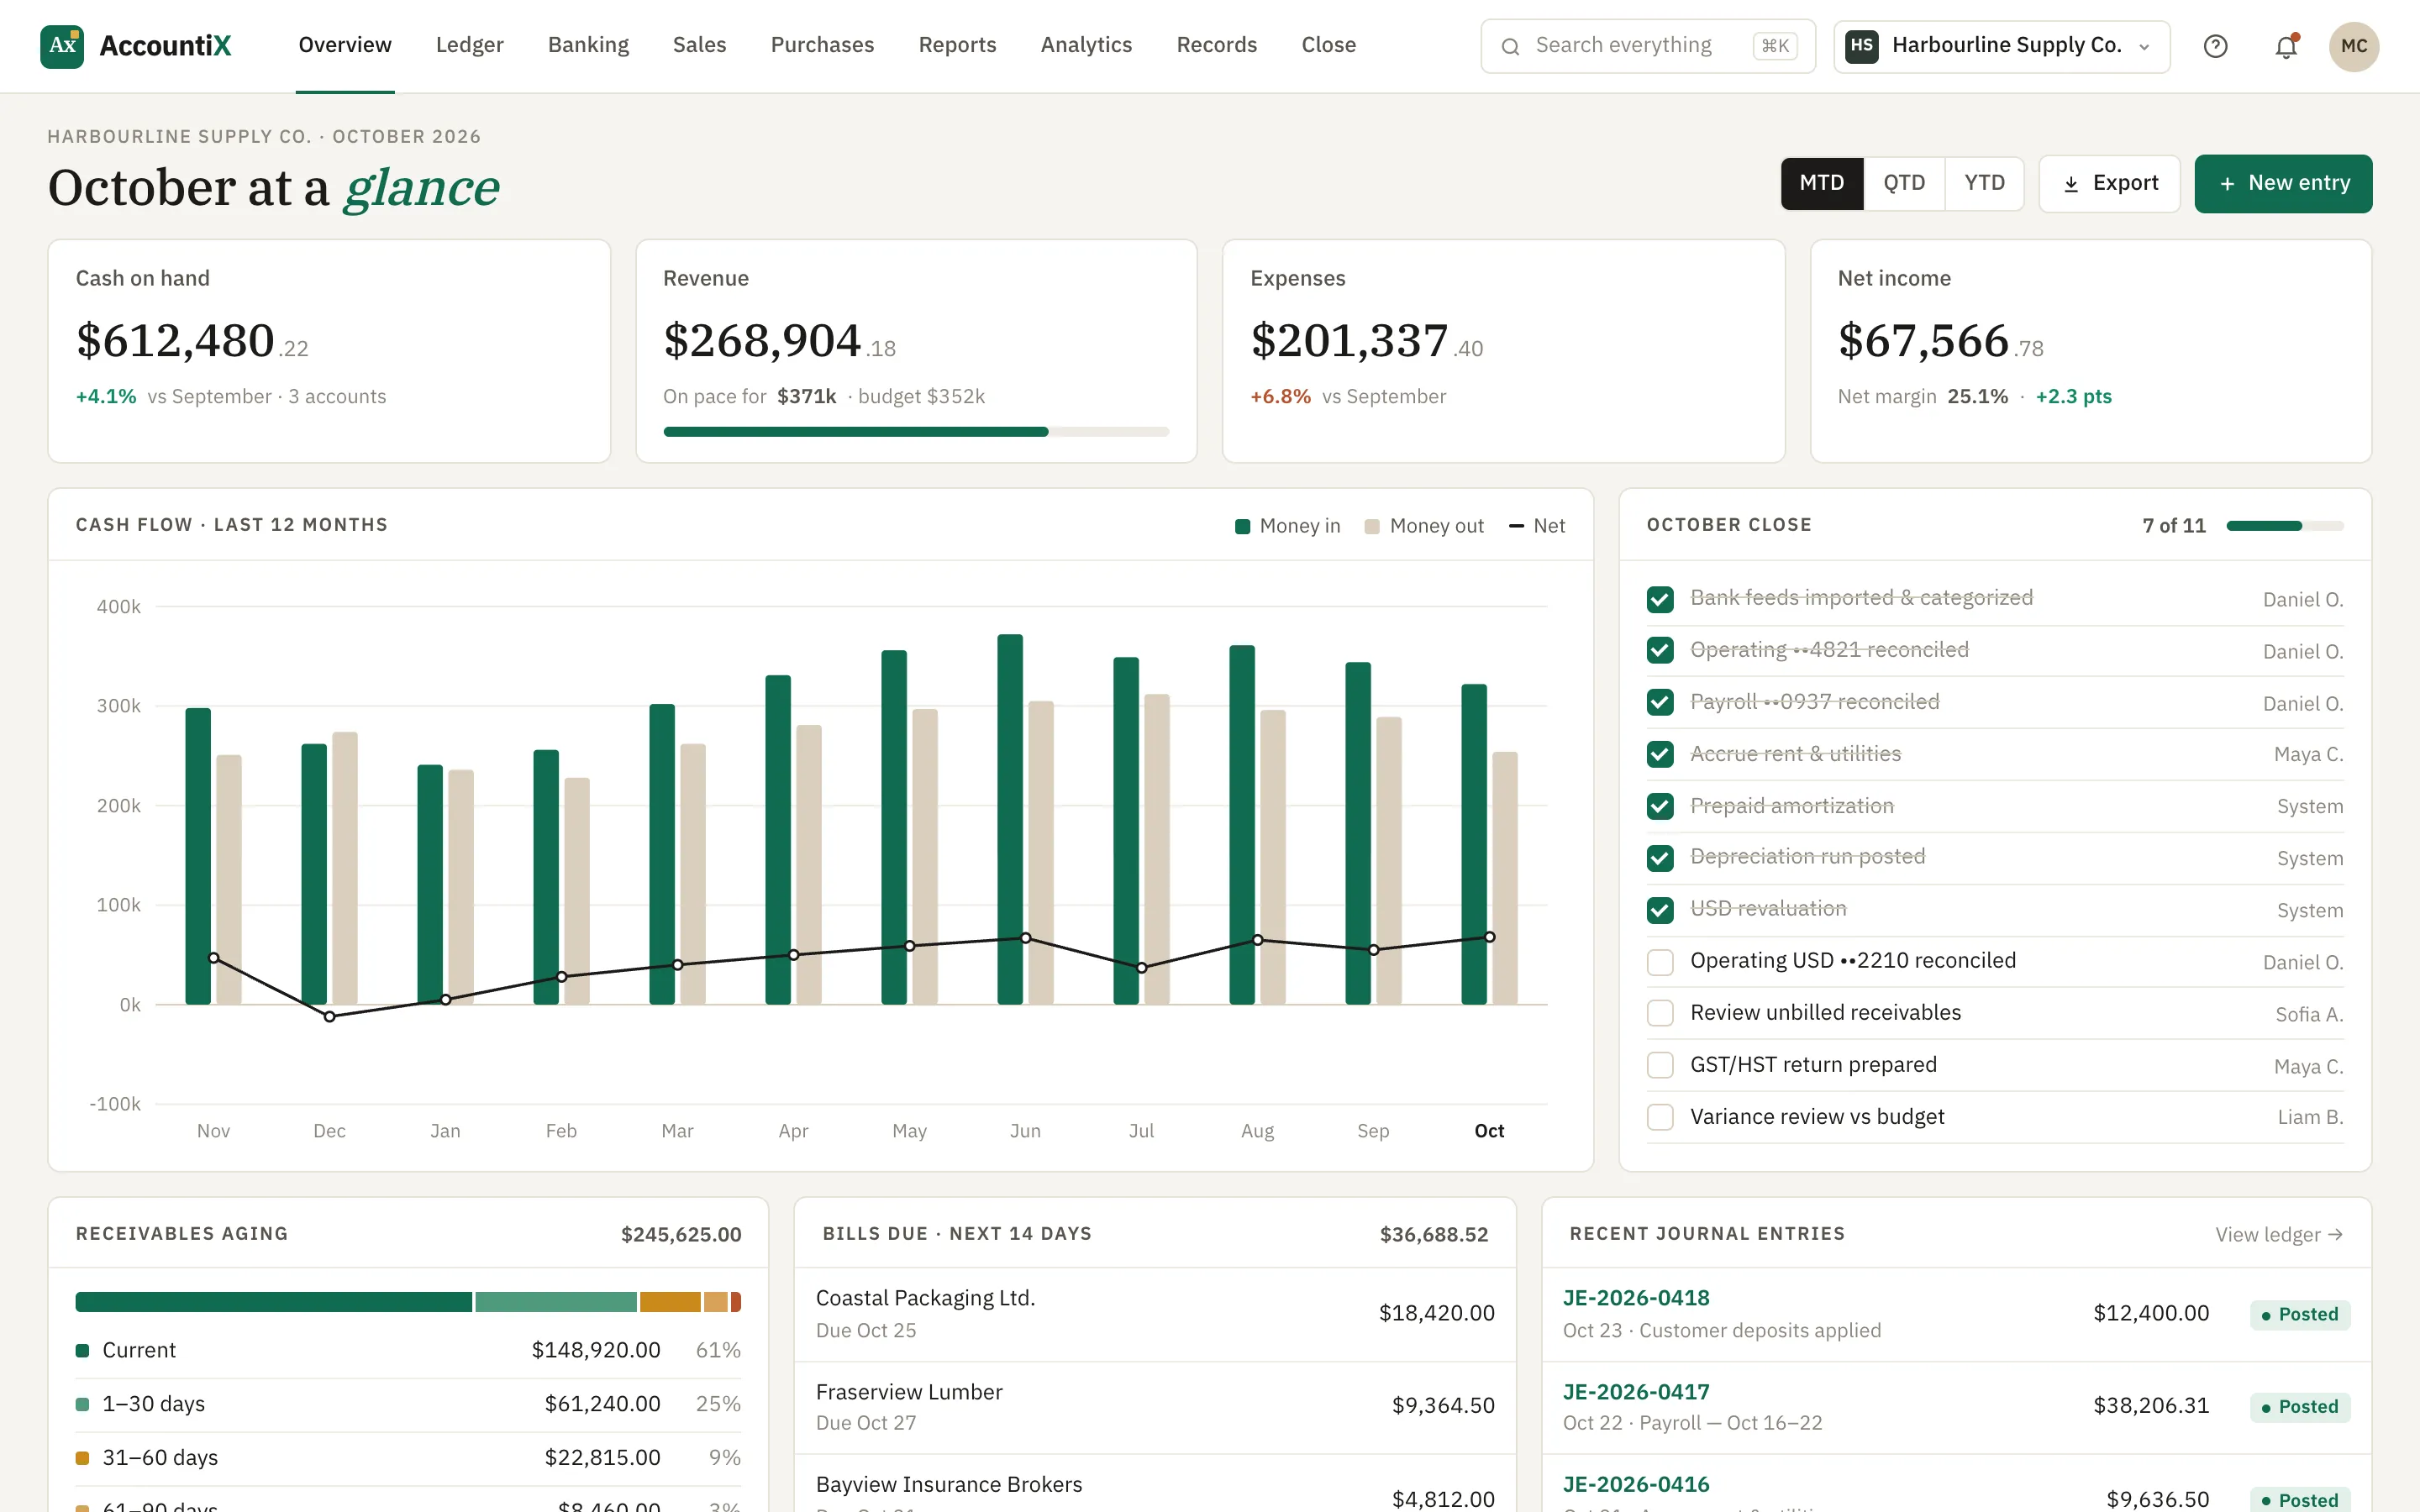This screenshot has width=2420, height=1512.
Task: Check Variance review vs budget
Action: coord(1660,1117)
